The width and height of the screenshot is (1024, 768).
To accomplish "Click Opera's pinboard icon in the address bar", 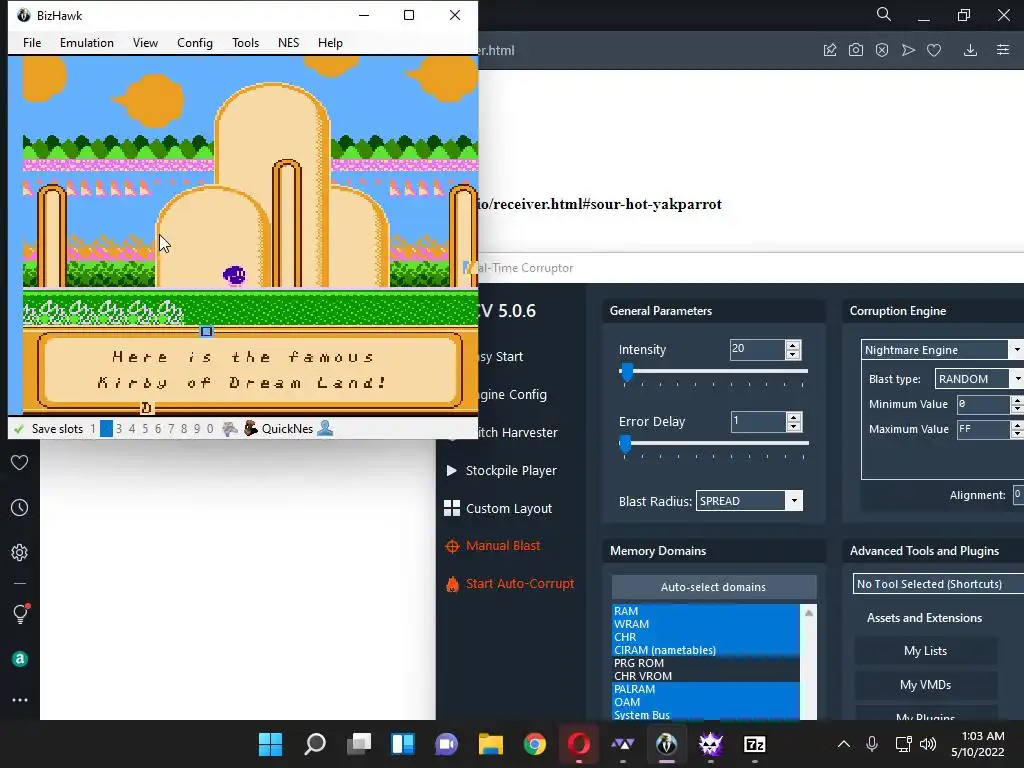I will (830, 50).
